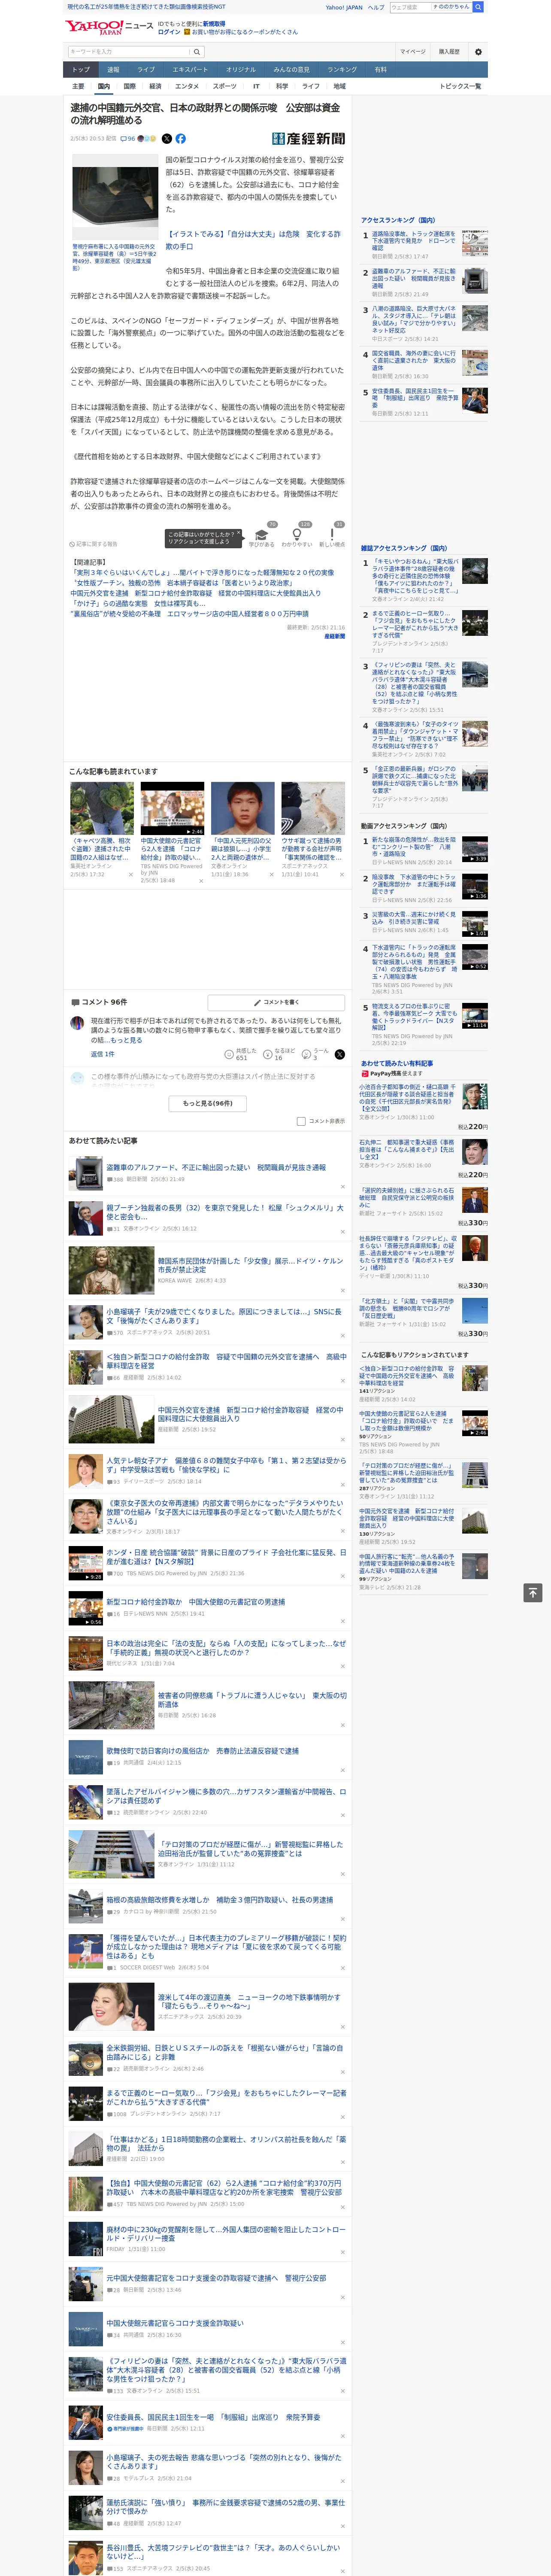
Task: React with 学びがある graduation cap icon
Action: click(262, 534)
